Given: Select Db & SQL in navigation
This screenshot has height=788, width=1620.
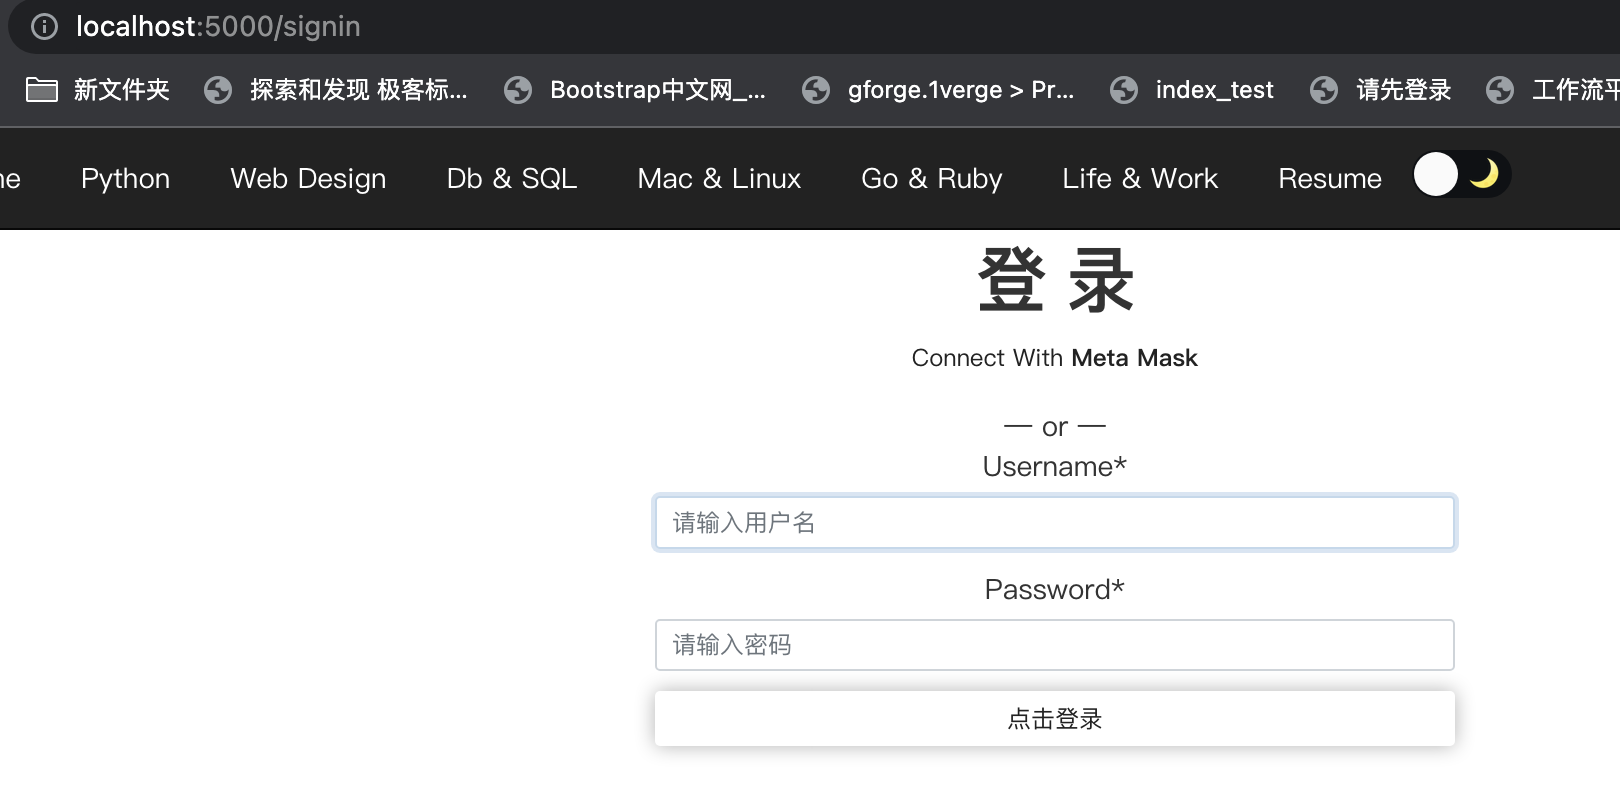Looking at the screenshot, I should click(511, 179).
